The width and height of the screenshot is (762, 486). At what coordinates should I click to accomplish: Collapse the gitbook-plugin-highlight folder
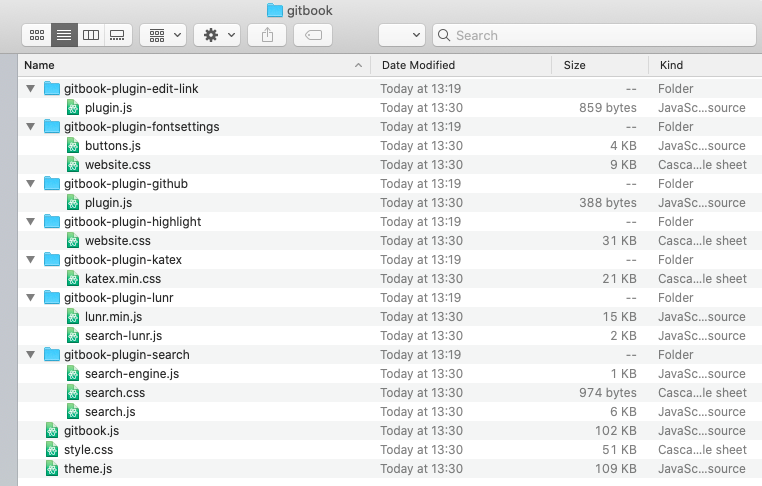(31, 222)
